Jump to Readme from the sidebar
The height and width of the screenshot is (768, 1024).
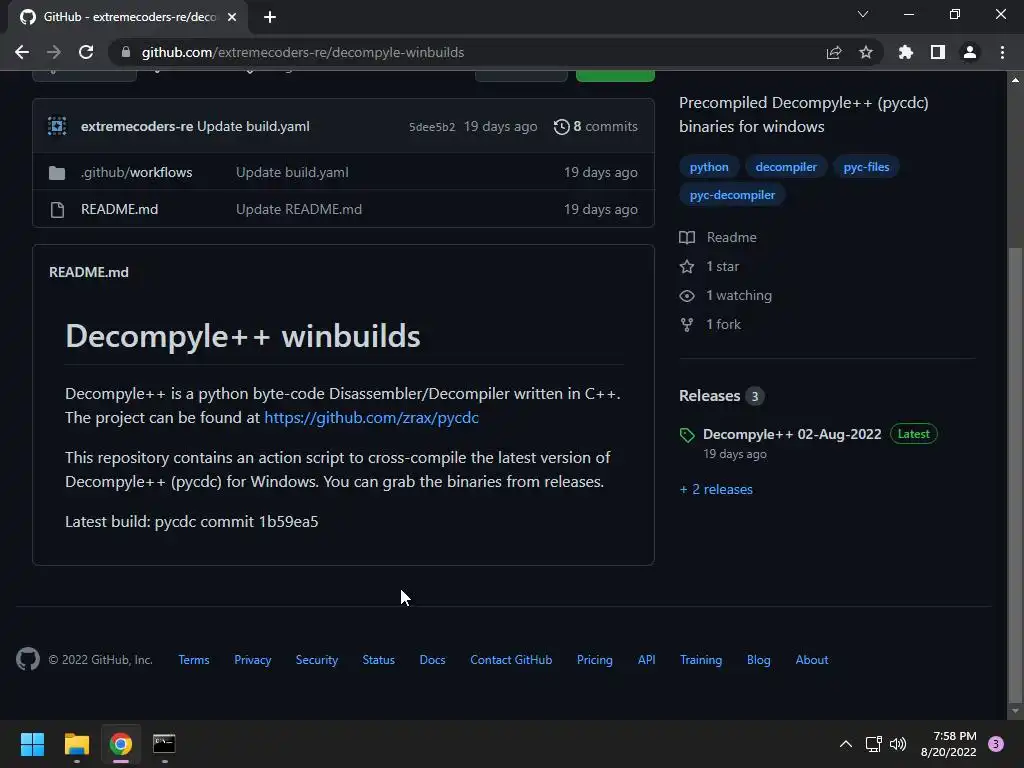pyautogui.click(x=731, y=237)
